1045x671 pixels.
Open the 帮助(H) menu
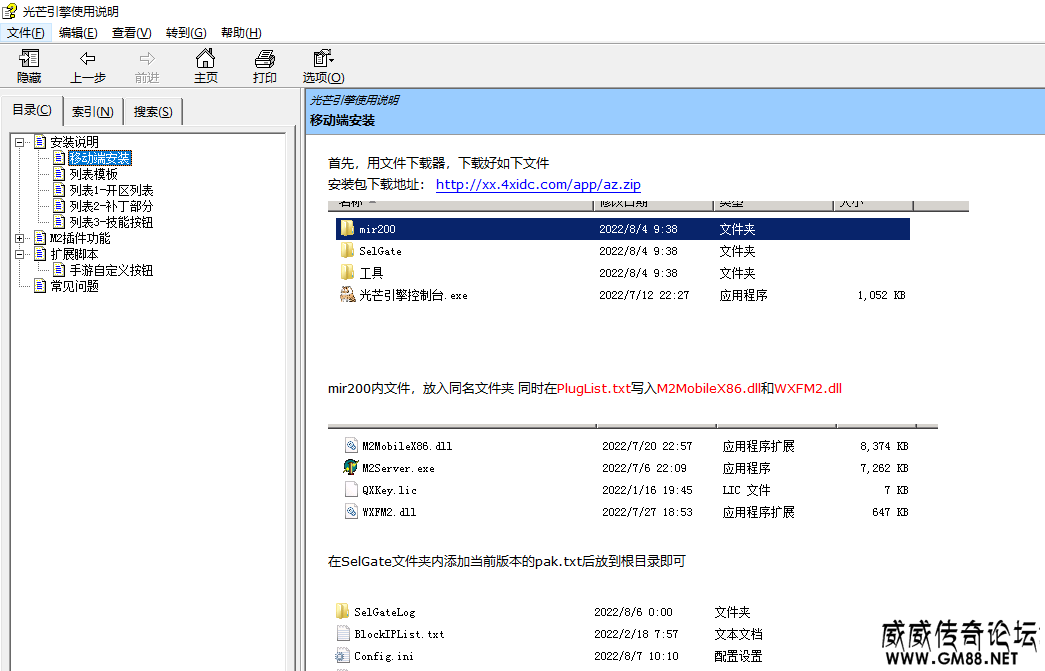tap(241, 33)
